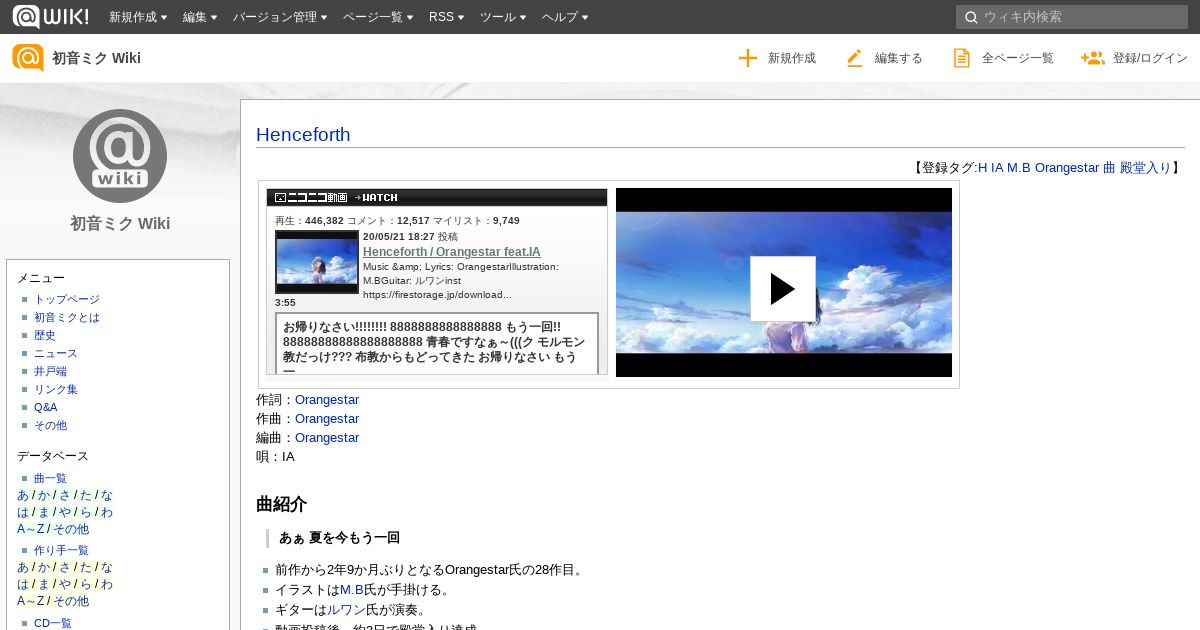Select あ under 曲一覧 index
1200x630 pixels.
point(23,495)
